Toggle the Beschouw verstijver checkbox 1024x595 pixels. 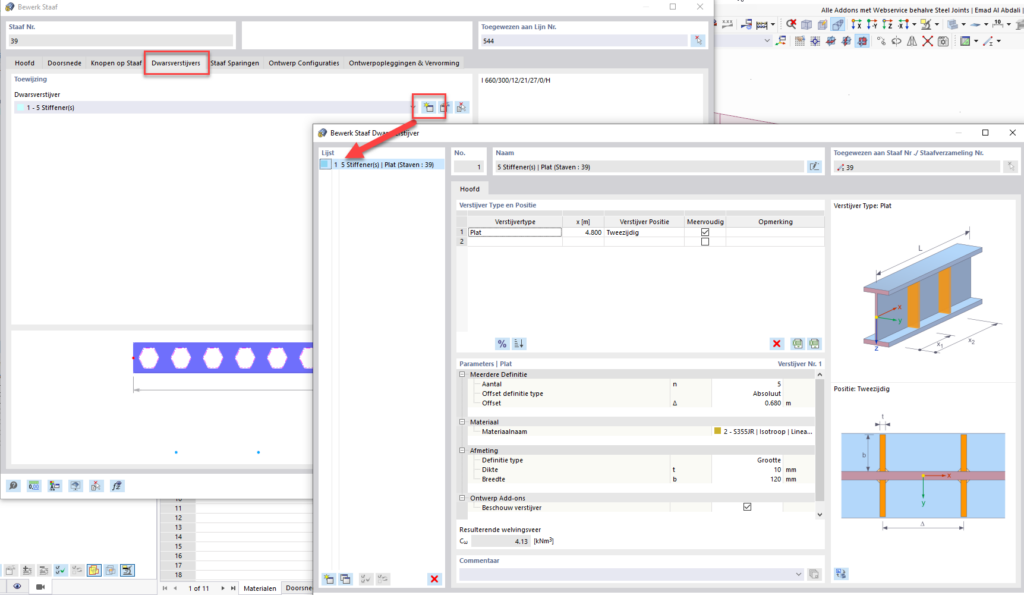coord(747,507)
